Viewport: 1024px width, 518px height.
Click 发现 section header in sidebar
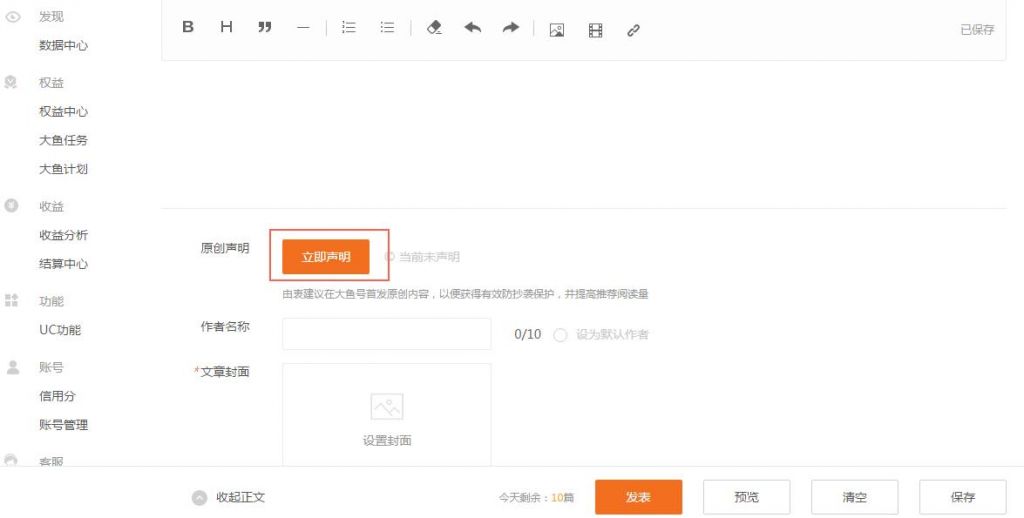tap(52, 17)
